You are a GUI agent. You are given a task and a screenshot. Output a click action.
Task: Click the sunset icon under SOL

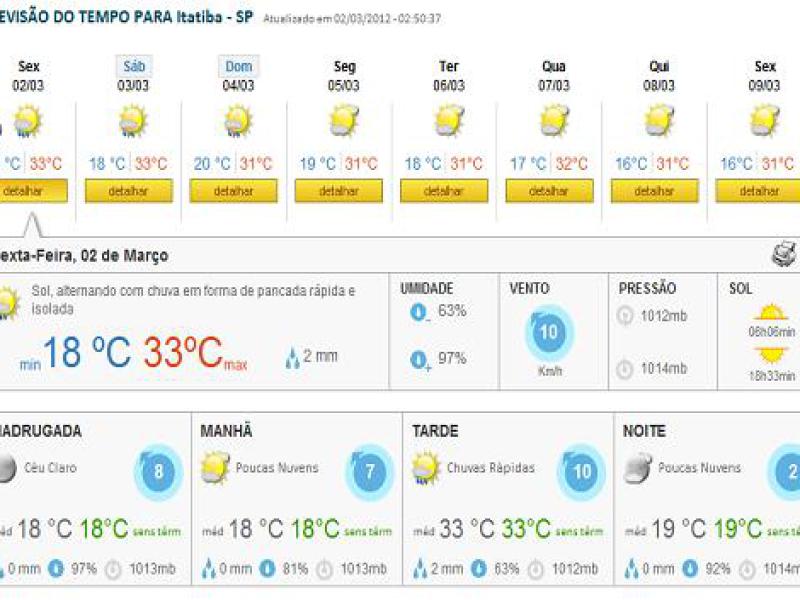coord(771,355)
